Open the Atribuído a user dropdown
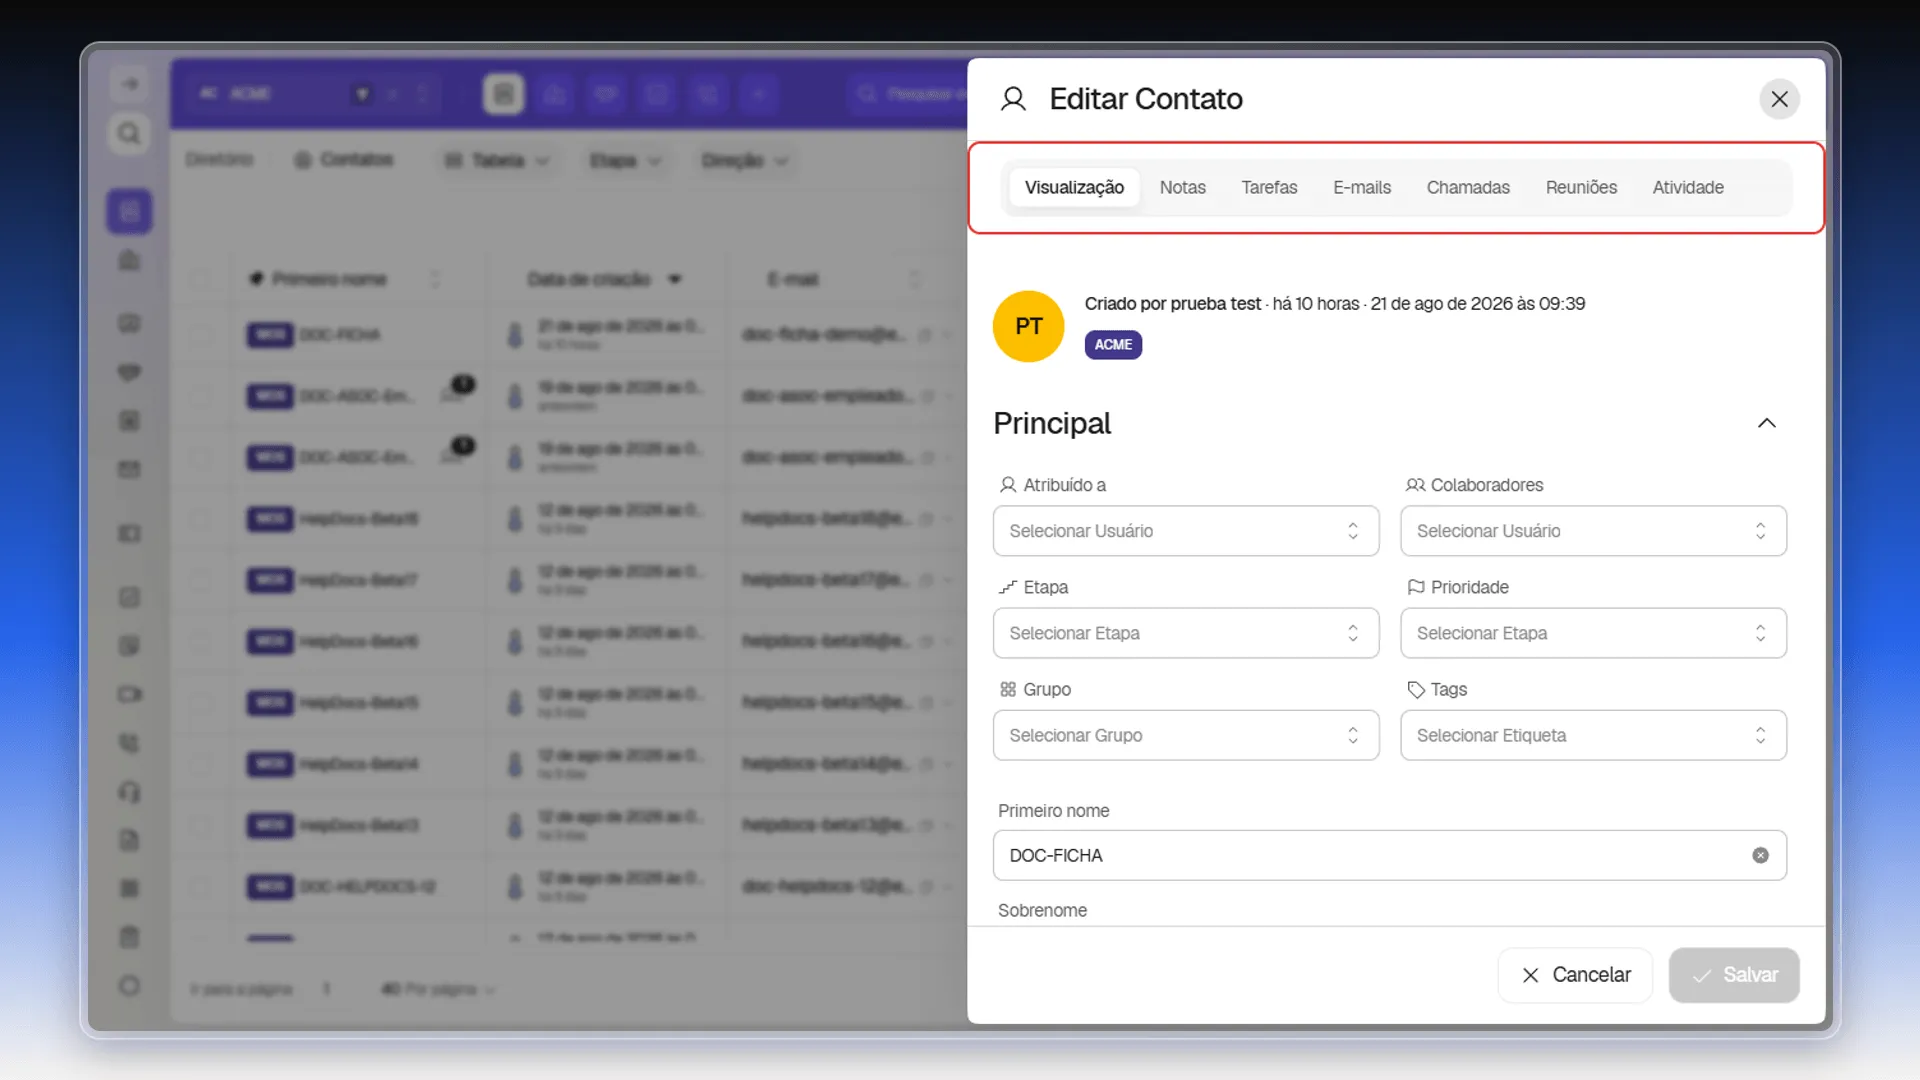 tap(1185, 531)
